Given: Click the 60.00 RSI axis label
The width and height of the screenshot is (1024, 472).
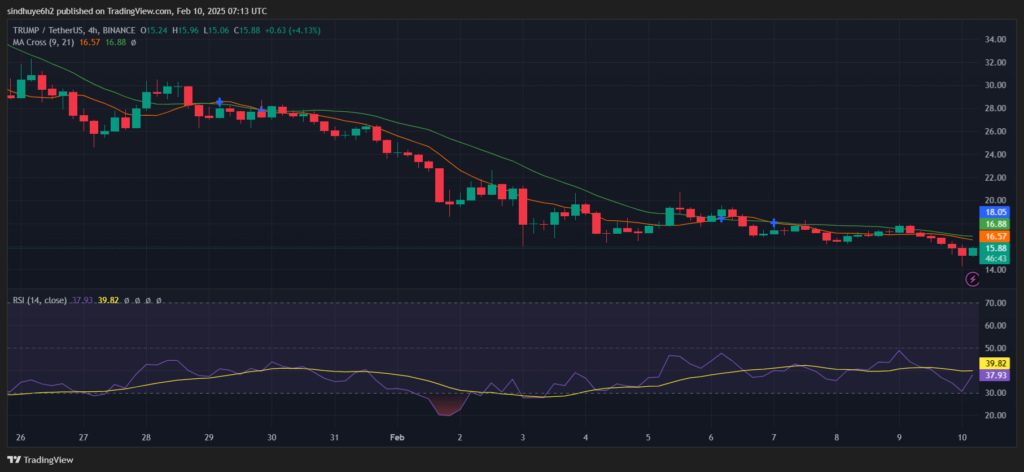Looking at the screenshot, I should pos(995,326).
